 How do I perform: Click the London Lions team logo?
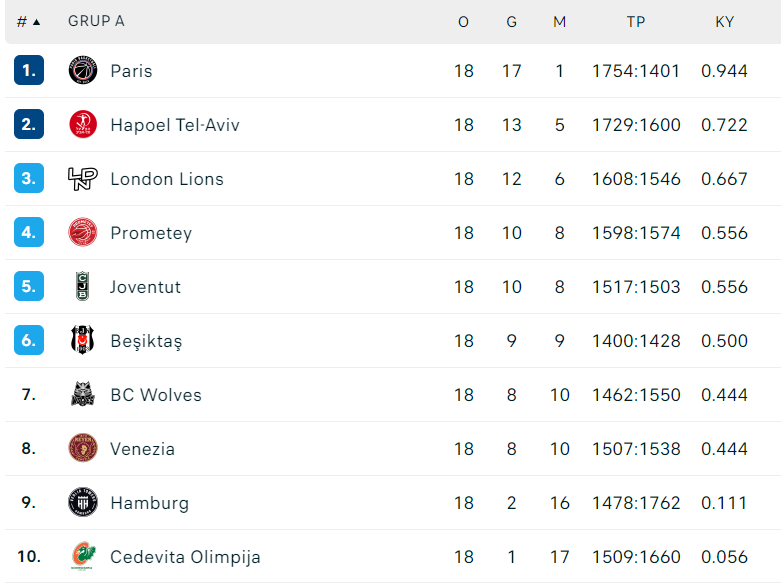(83, 179)
